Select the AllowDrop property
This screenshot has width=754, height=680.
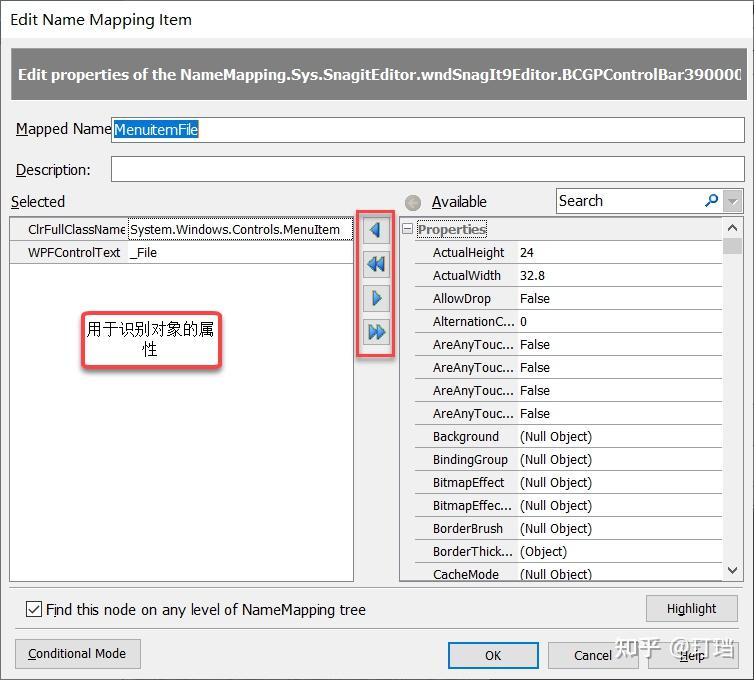tap(568, 299)
